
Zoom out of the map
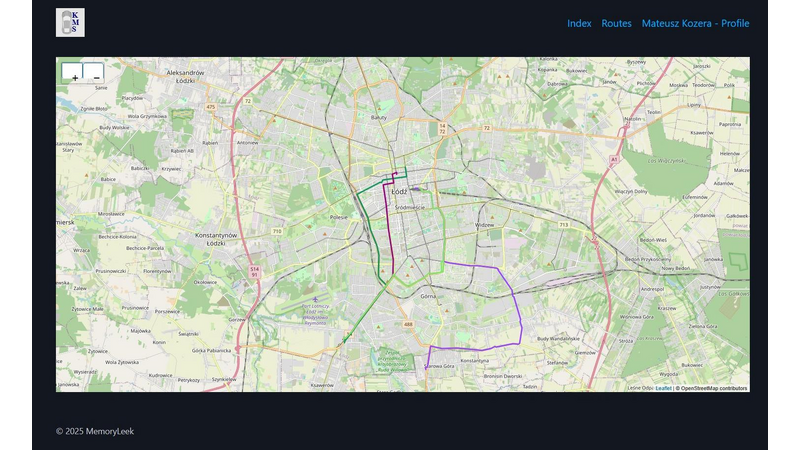coord(93,72)
